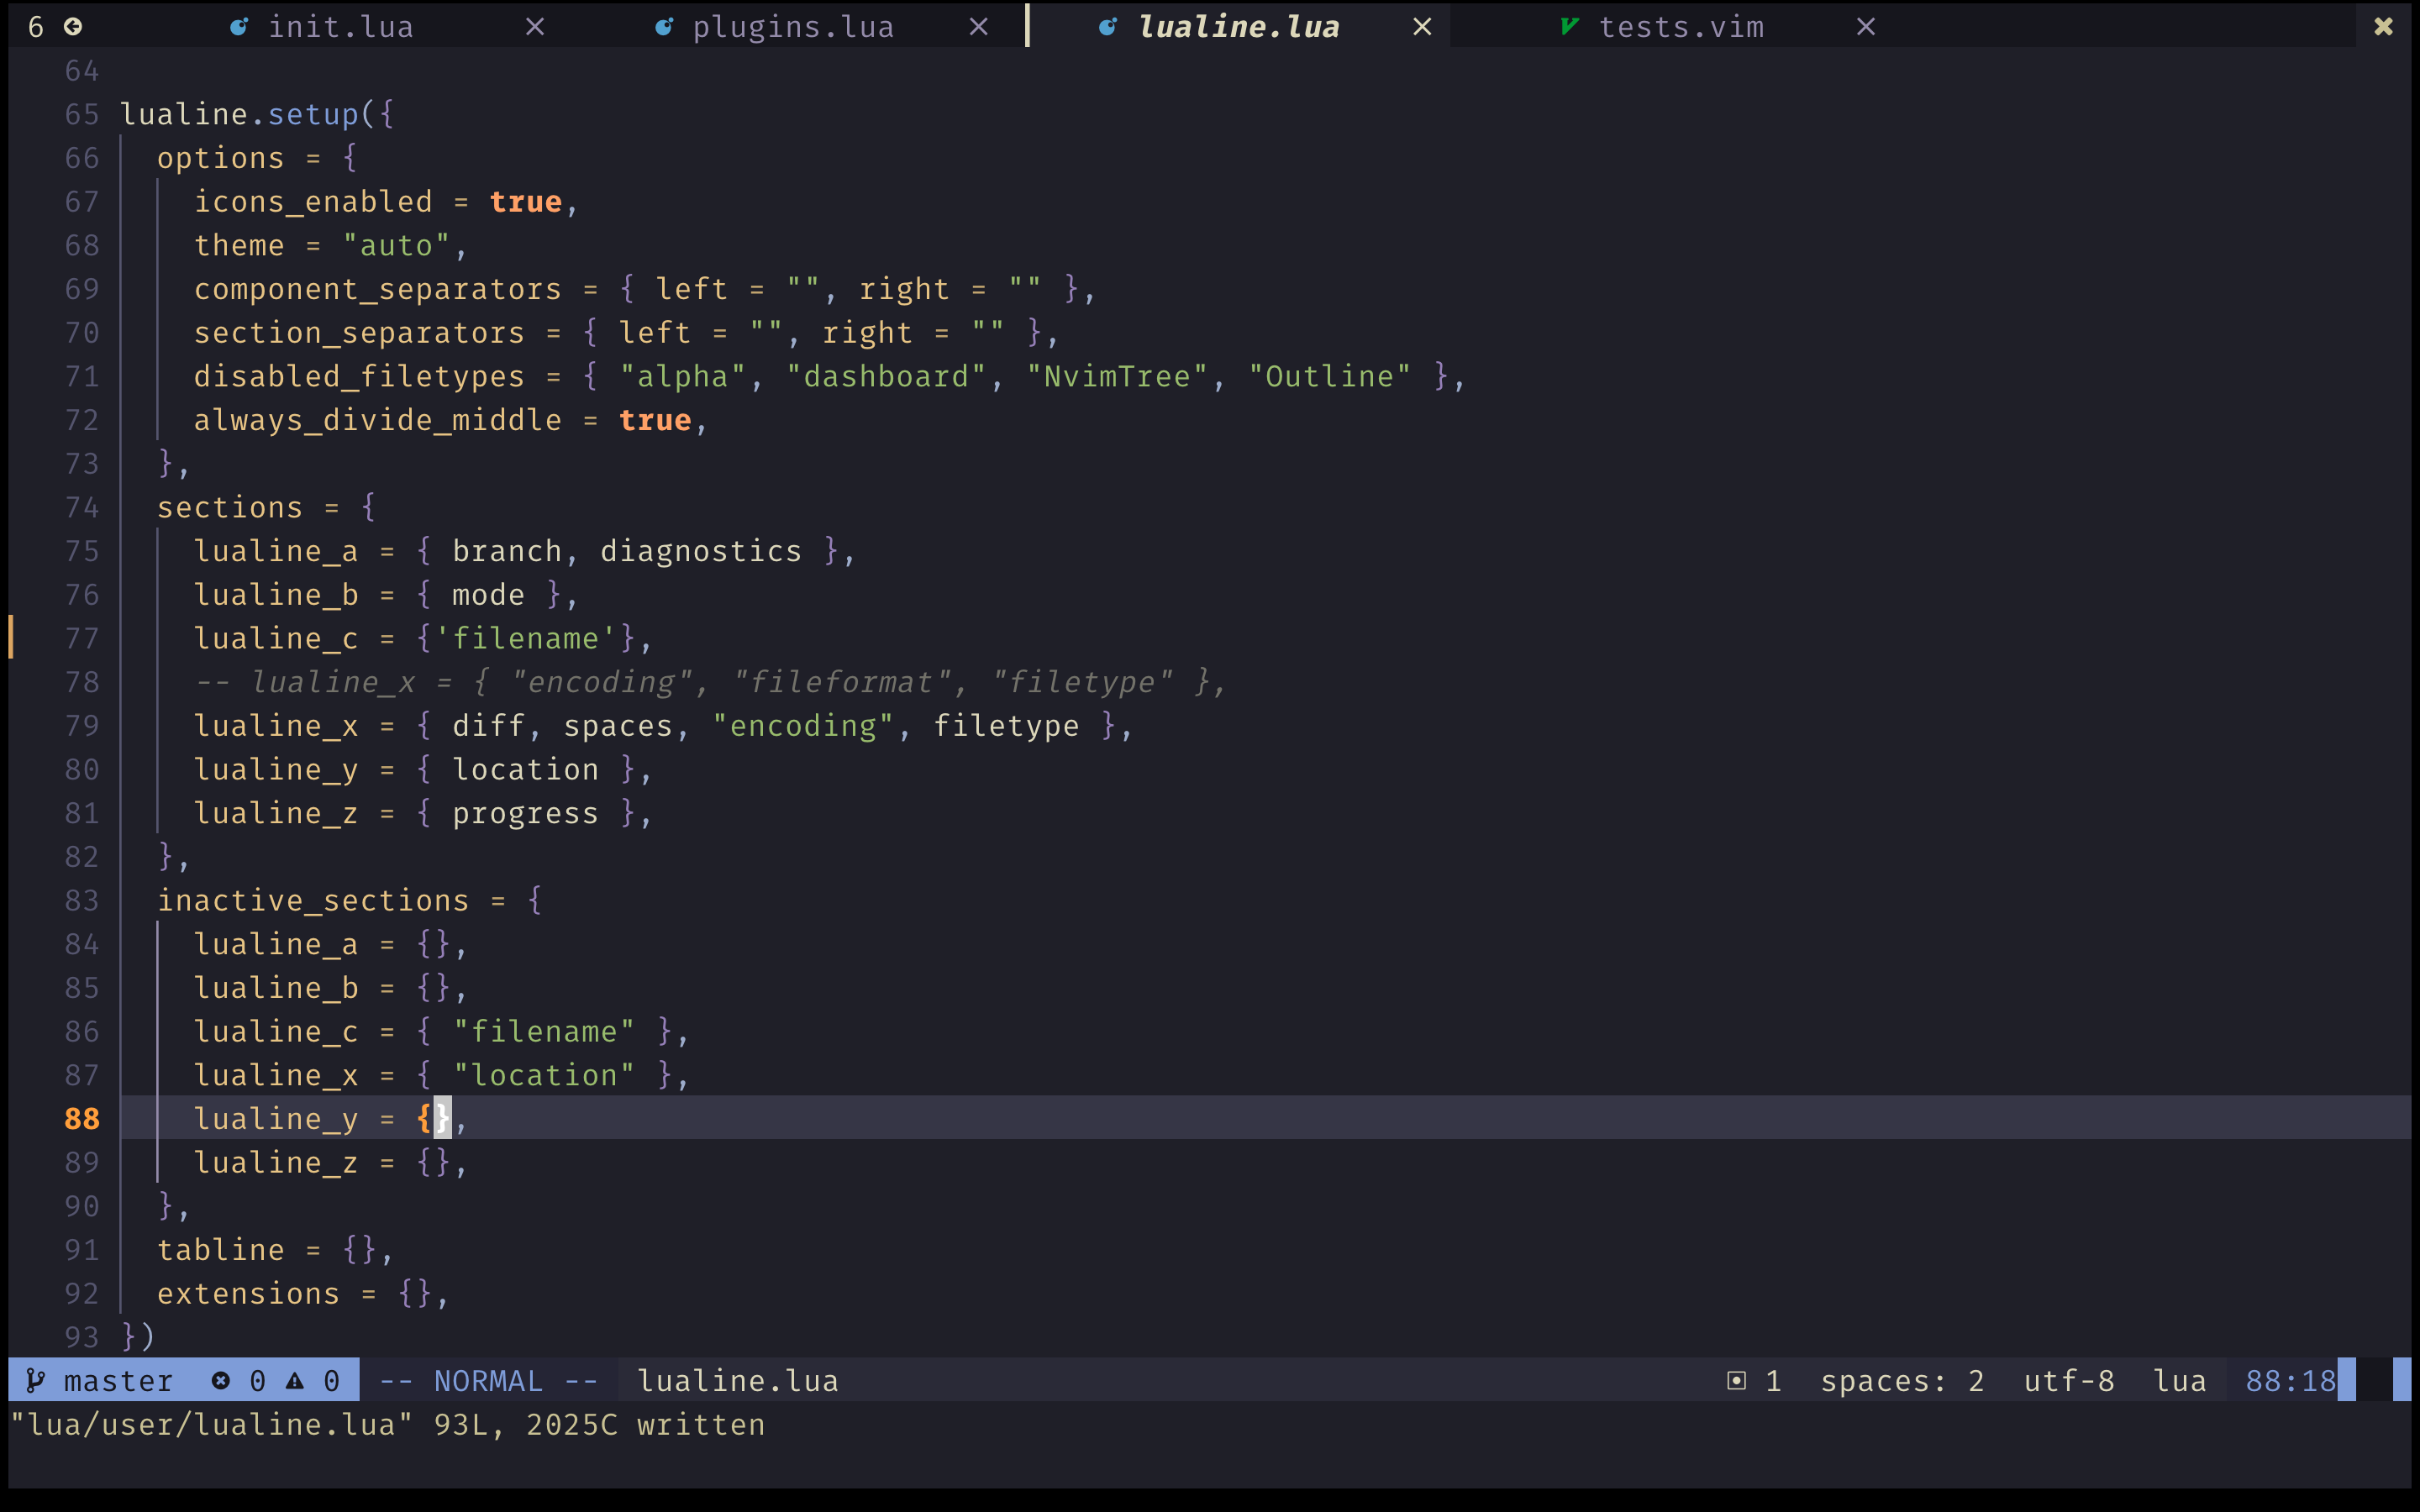Click the 88:18 cursor location entry
Screen dimensions: 2420x1512
(2291, 1381)
